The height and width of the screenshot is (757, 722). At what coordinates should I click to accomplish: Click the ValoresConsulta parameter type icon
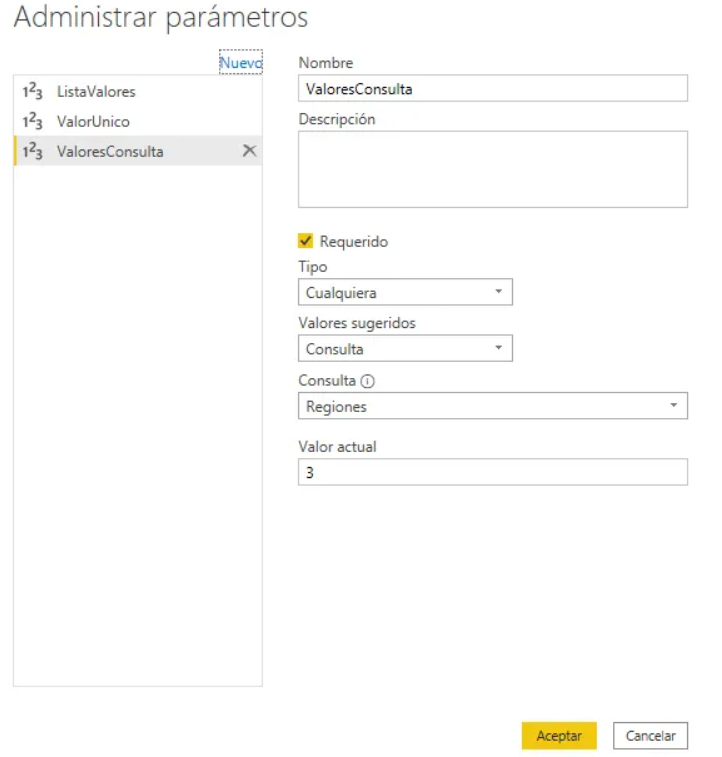[x=32, y=152]
